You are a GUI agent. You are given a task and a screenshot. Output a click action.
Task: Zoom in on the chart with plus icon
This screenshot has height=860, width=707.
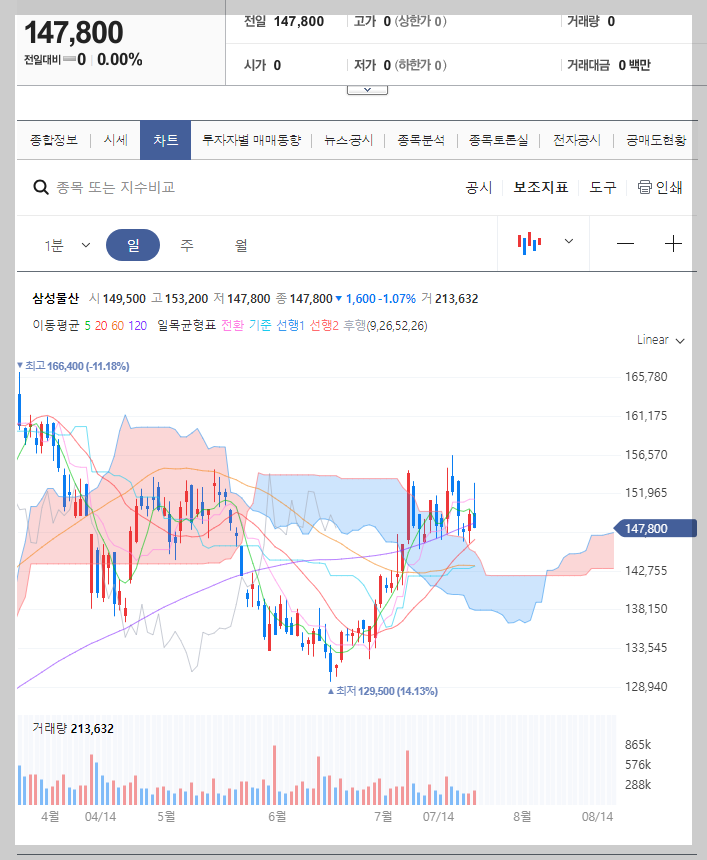point(673,242)
